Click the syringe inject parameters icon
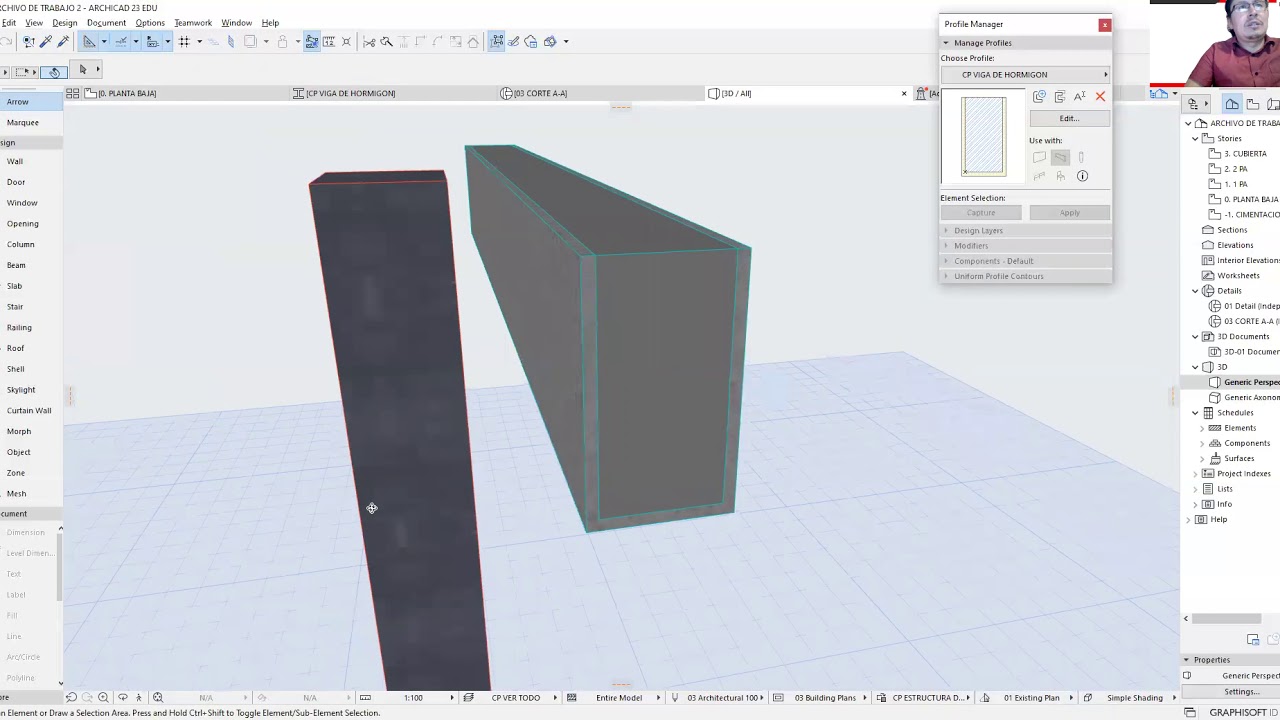Image resolution: width=1280 pixels, height=720 pixels. (63, 41)
